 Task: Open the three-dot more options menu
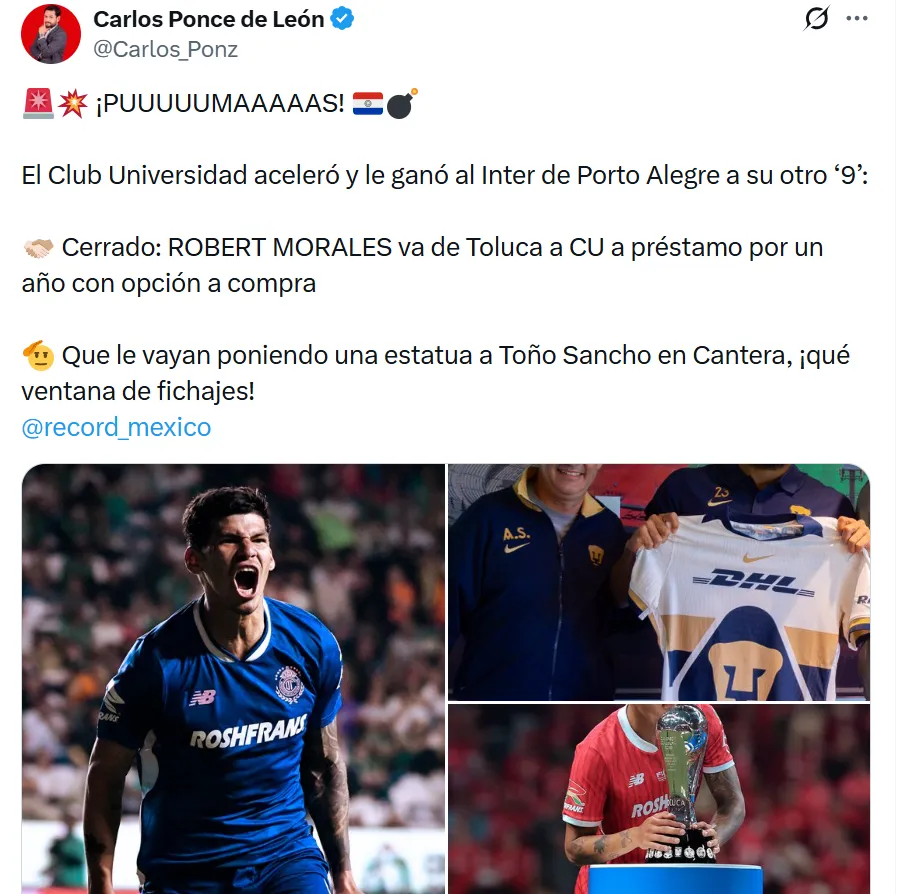click(x=857, y=18)
